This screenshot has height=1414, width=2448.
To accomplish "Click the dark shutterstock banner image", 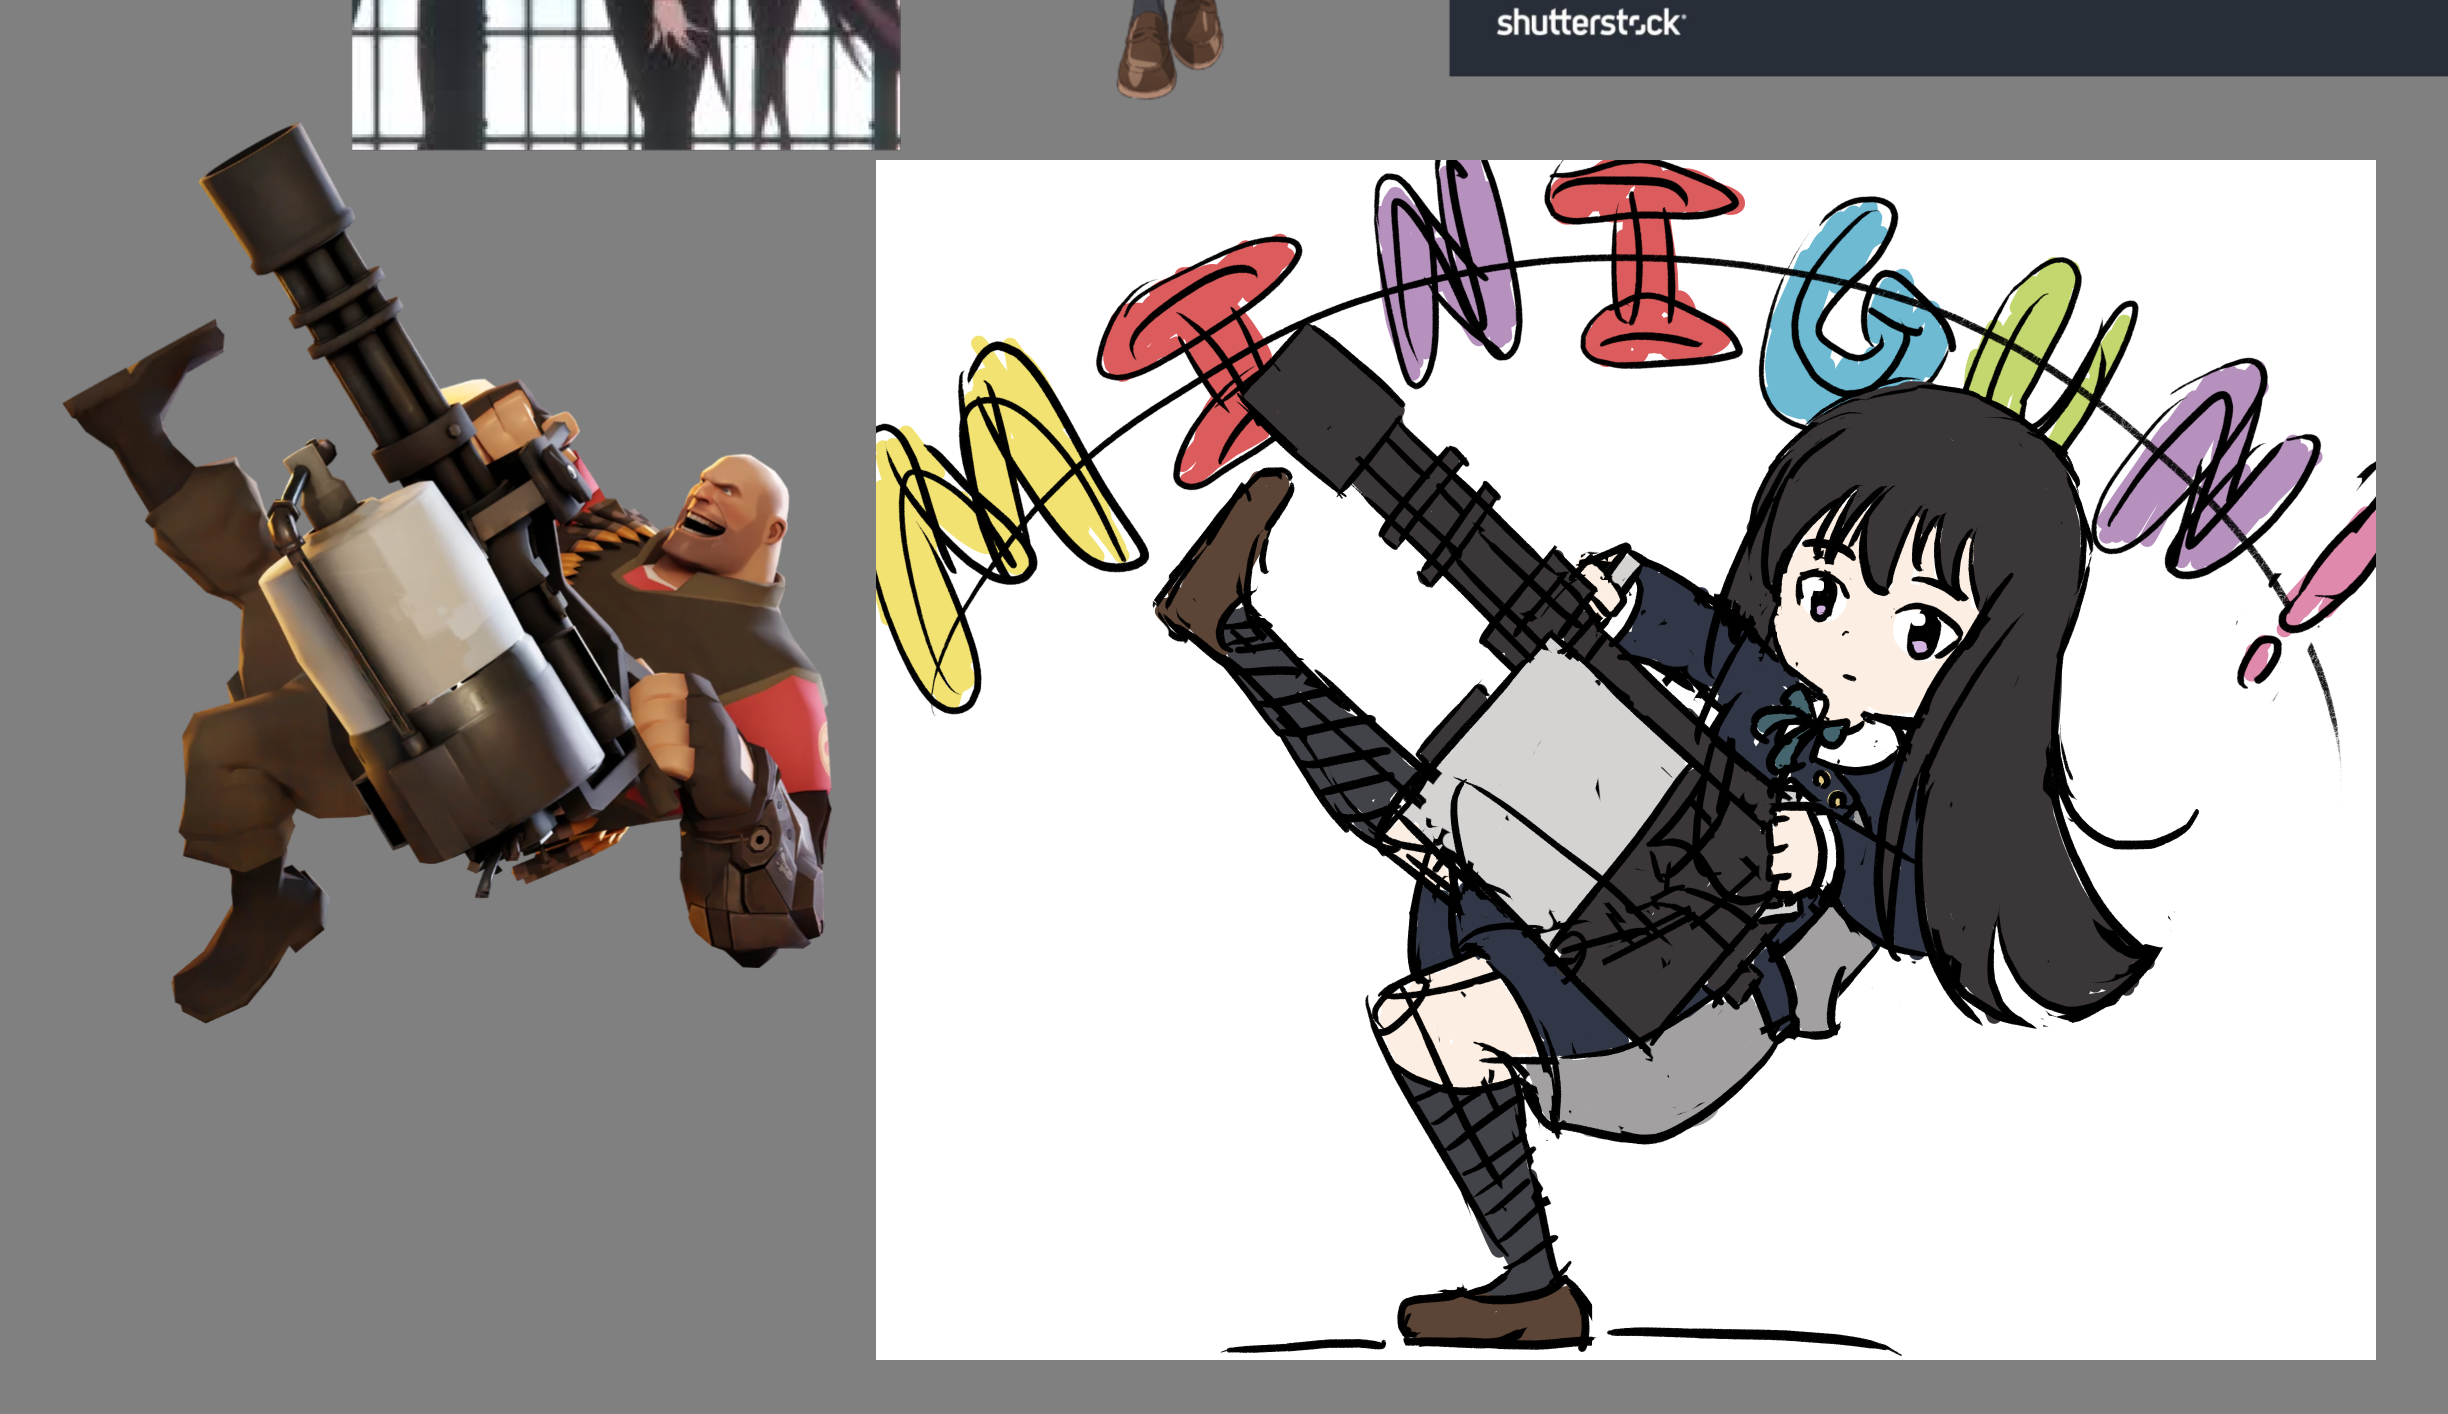I will click(1948, 37).
